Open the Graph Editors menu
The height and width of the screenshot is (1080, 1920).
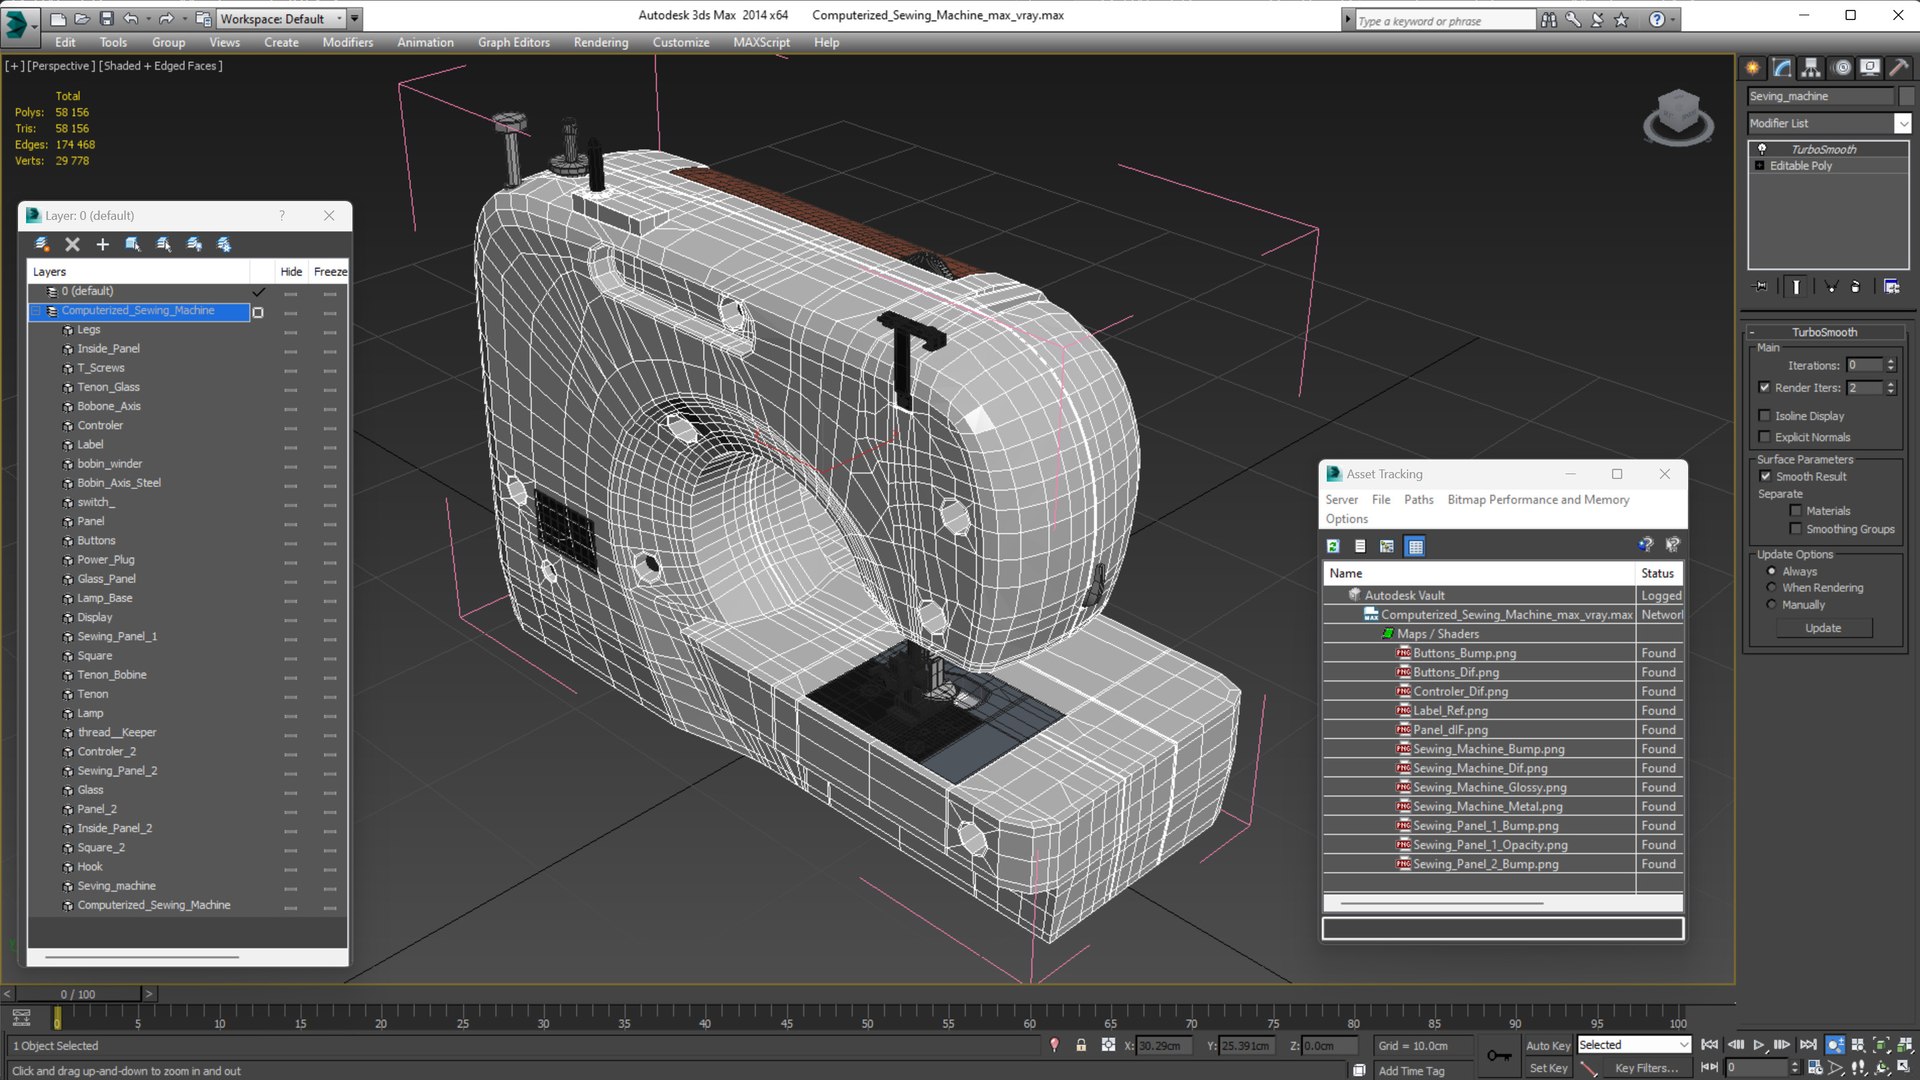coord(514,43)
